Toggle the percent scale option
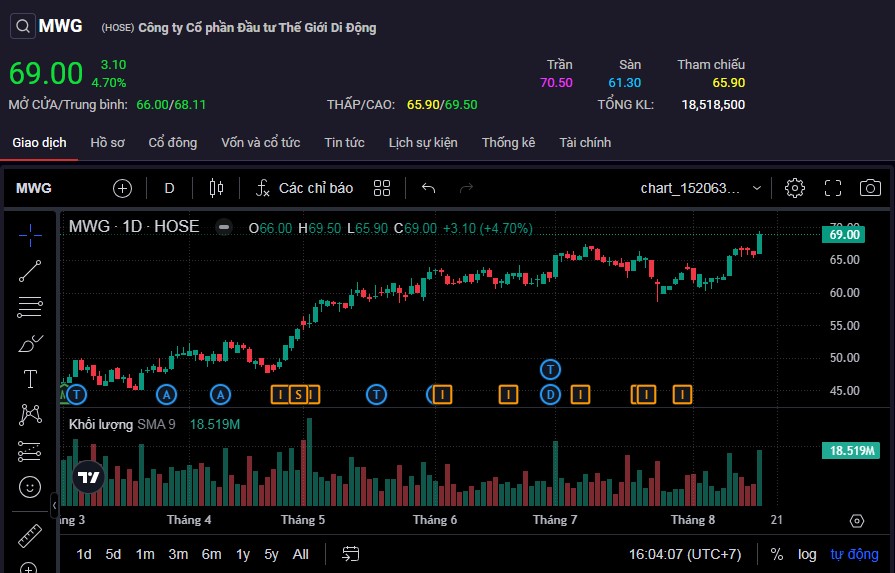The width and height of the screenshot is (895, 573). coord(777,554)
